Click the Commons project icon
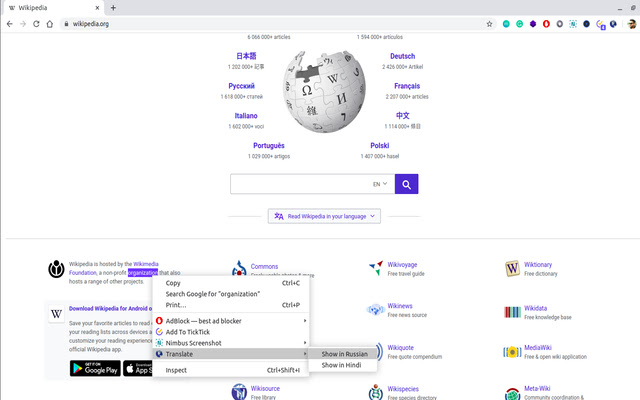640x400 pixels. 238,269
